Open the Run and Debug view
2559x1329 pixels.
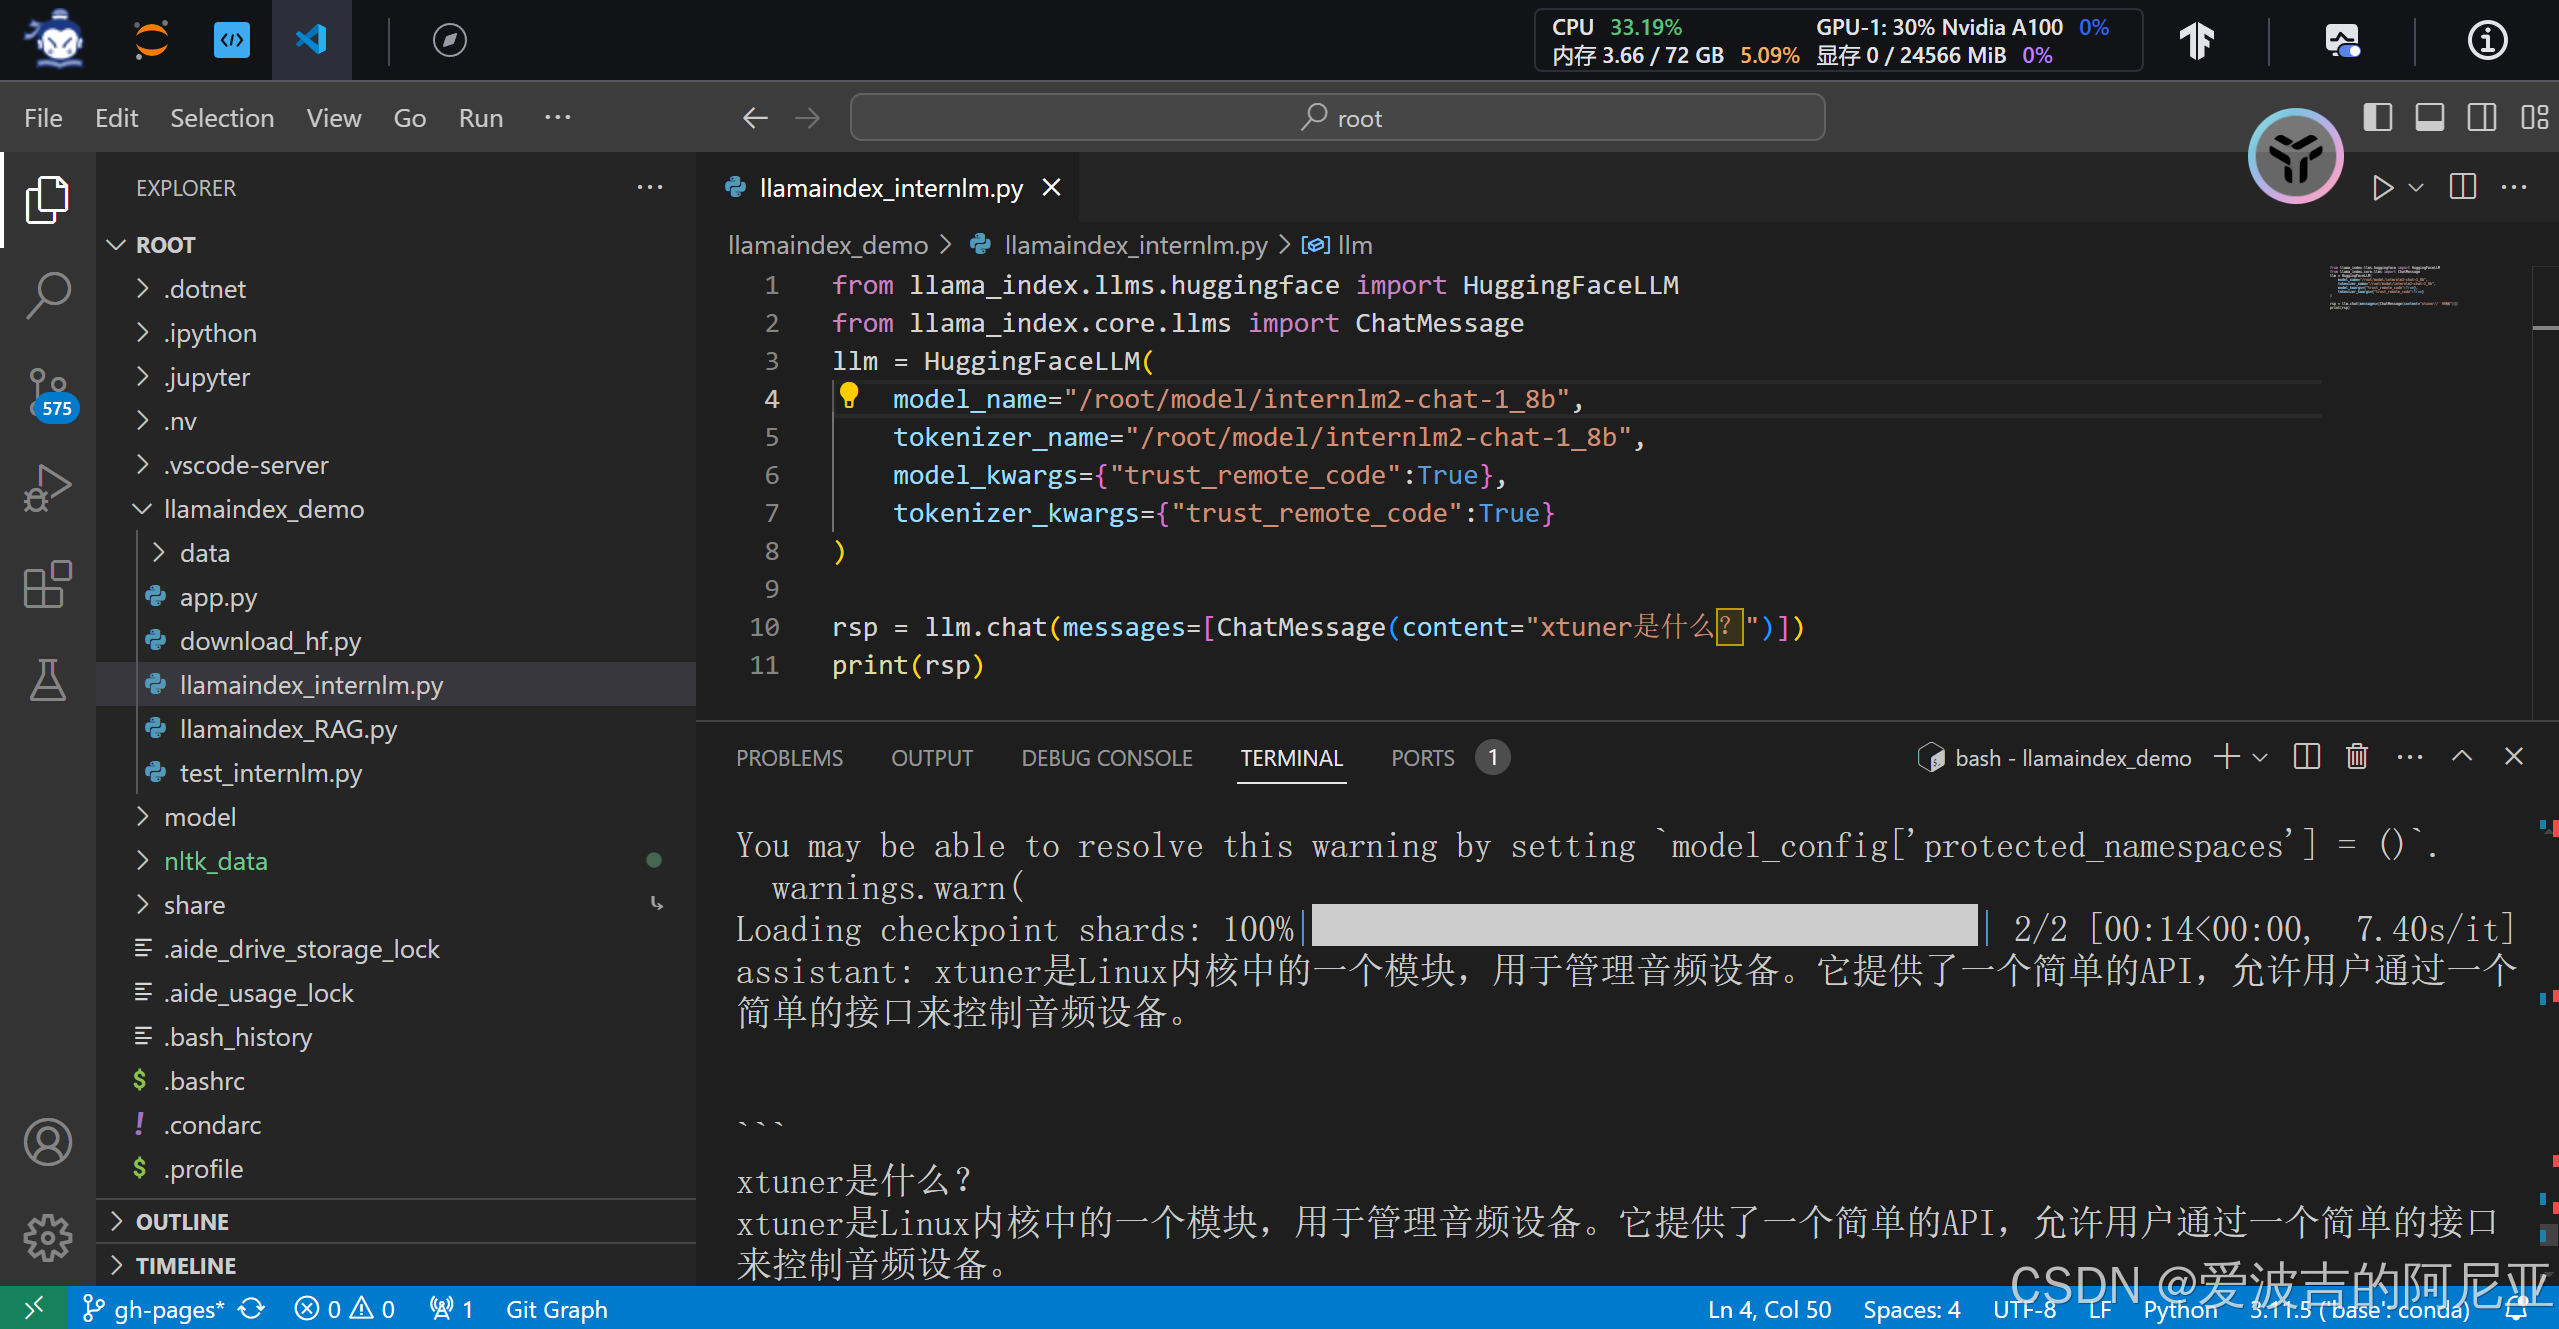(x=47, y=487)
